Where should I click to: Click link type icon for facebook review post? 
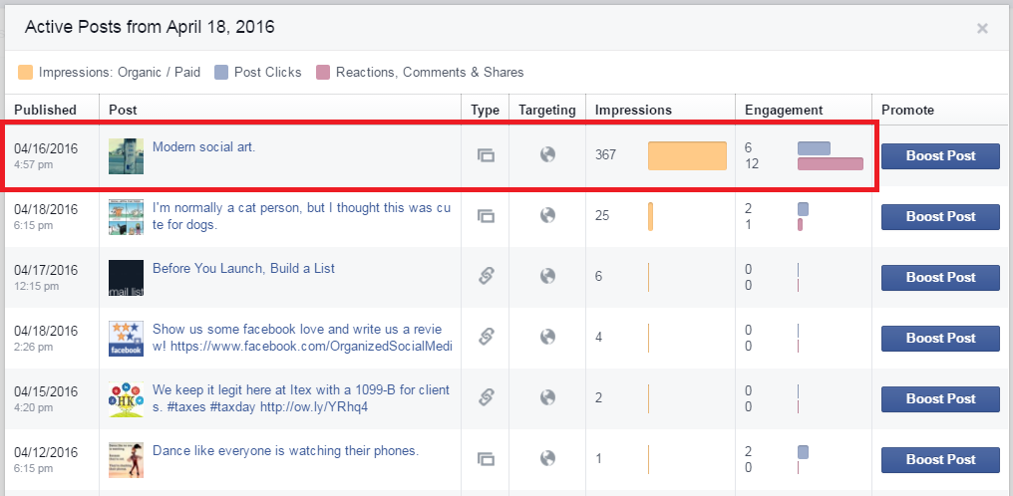486,337
